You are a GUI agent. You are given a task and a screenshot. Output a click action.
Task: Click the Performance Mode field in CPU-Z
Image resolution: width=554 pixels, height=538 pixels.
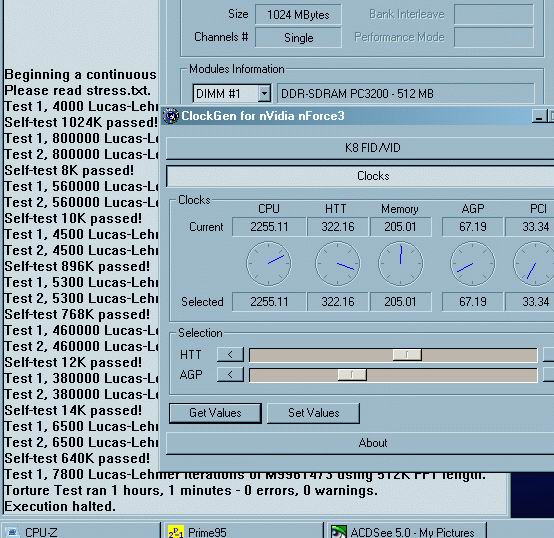493,37
